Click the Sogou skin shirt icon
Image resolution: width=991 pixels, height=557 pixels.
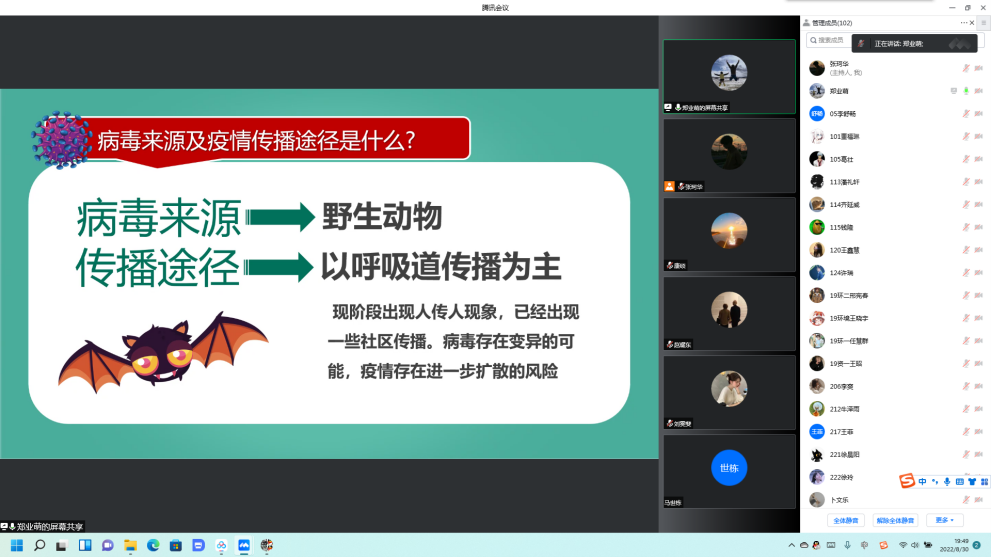(972, 482)
